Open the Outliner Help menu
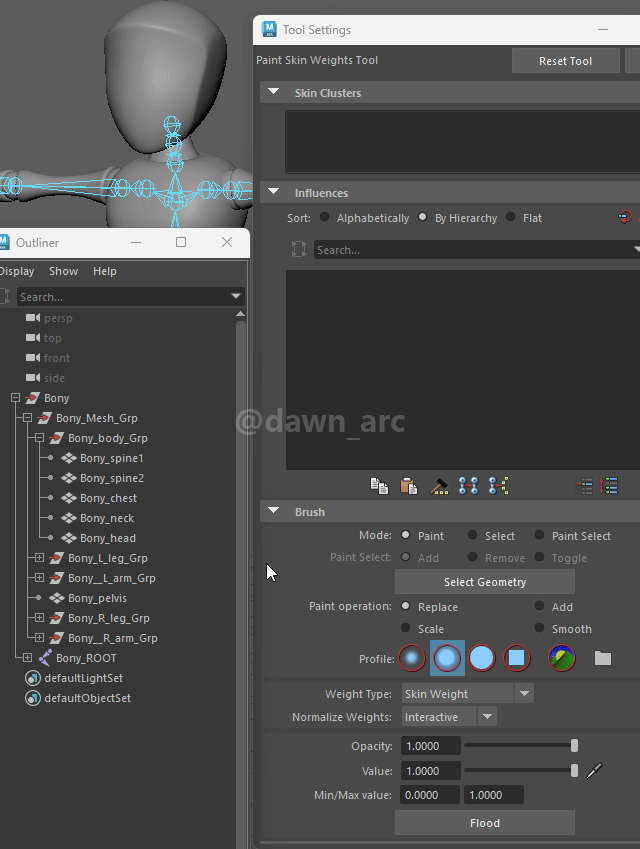Screen dimensions: 640x849 coord(104,271)
